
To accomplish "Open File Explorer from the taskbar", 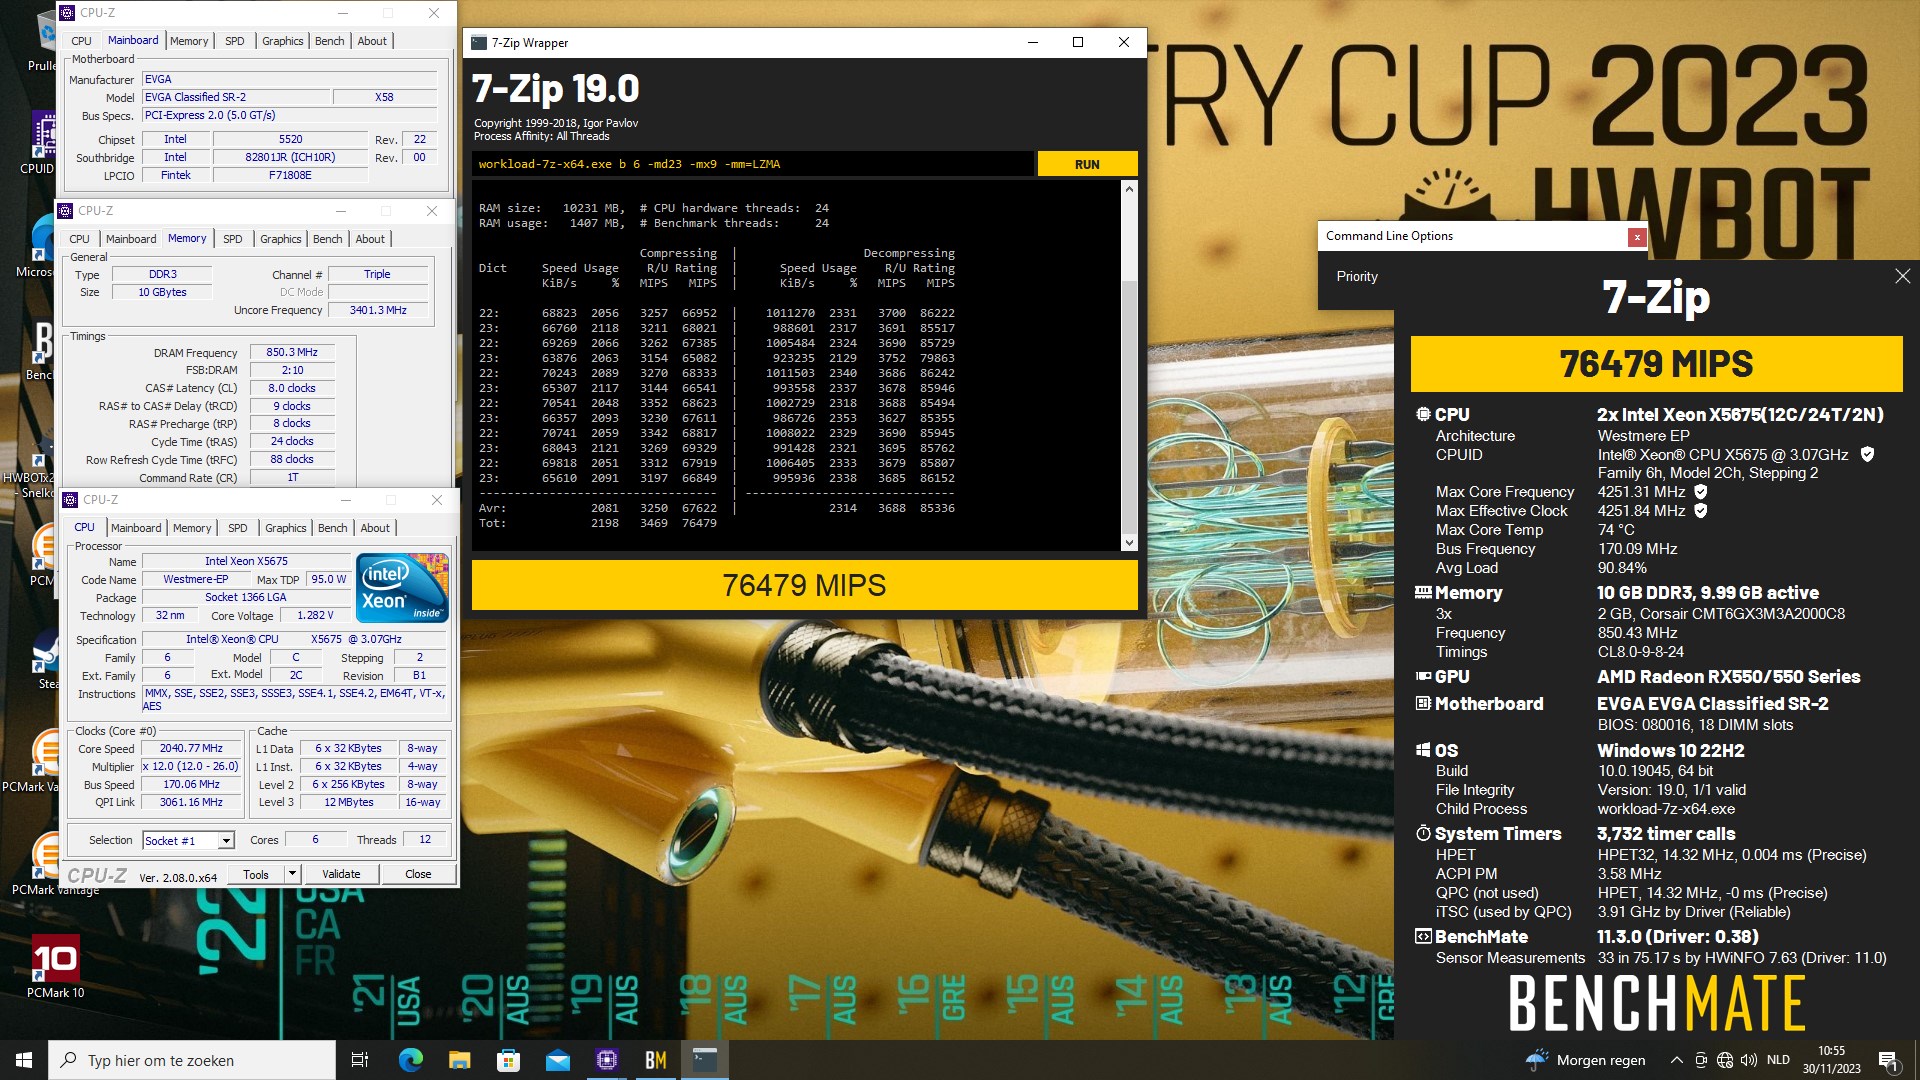I will [459, 1060].
